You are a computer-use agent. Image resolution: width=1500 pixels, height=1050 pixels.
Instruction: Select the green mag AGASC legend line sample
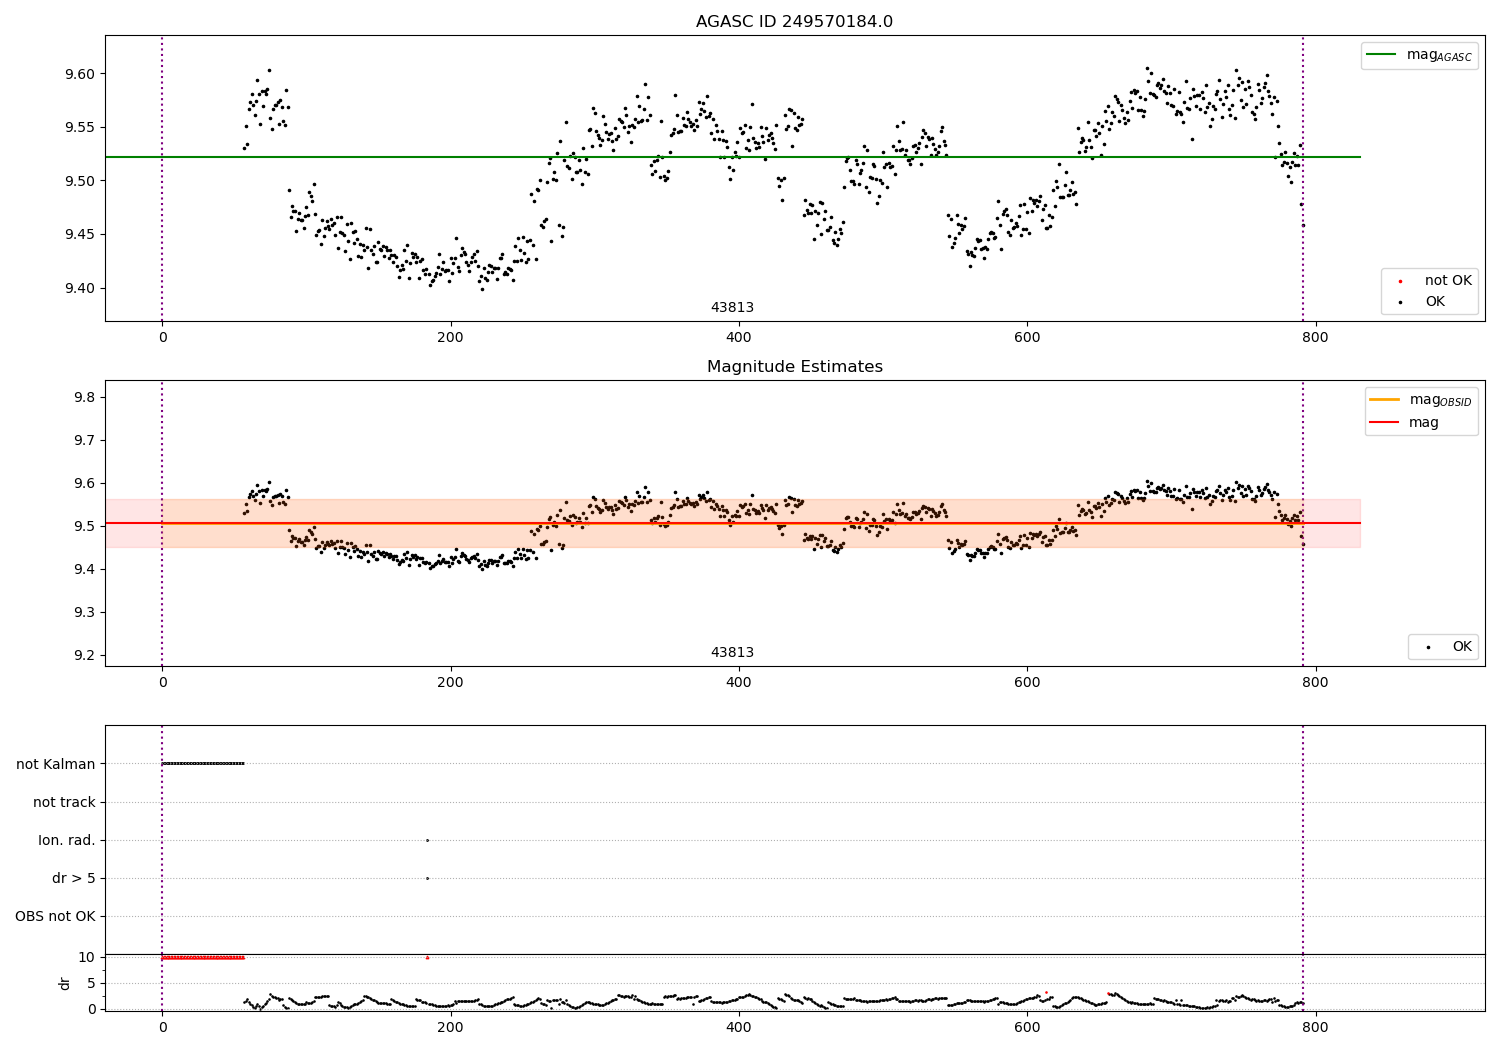click(1382, 55)
